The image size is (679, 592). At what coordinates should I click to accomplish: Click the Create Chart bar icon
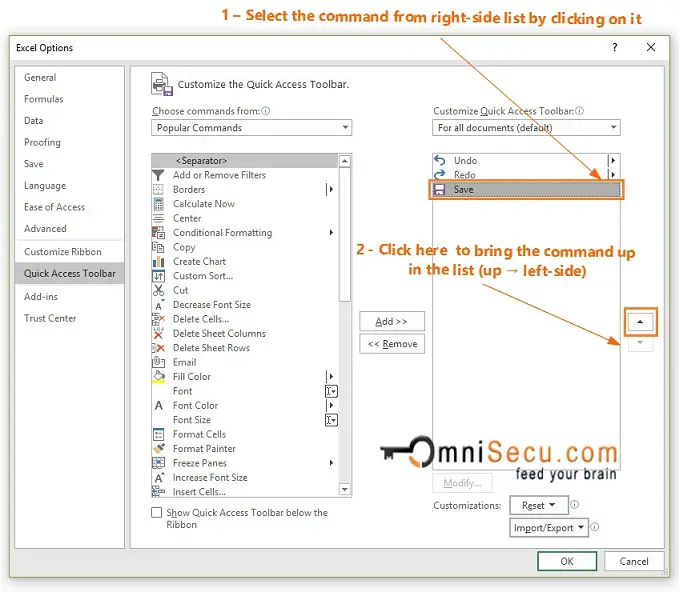158,262
